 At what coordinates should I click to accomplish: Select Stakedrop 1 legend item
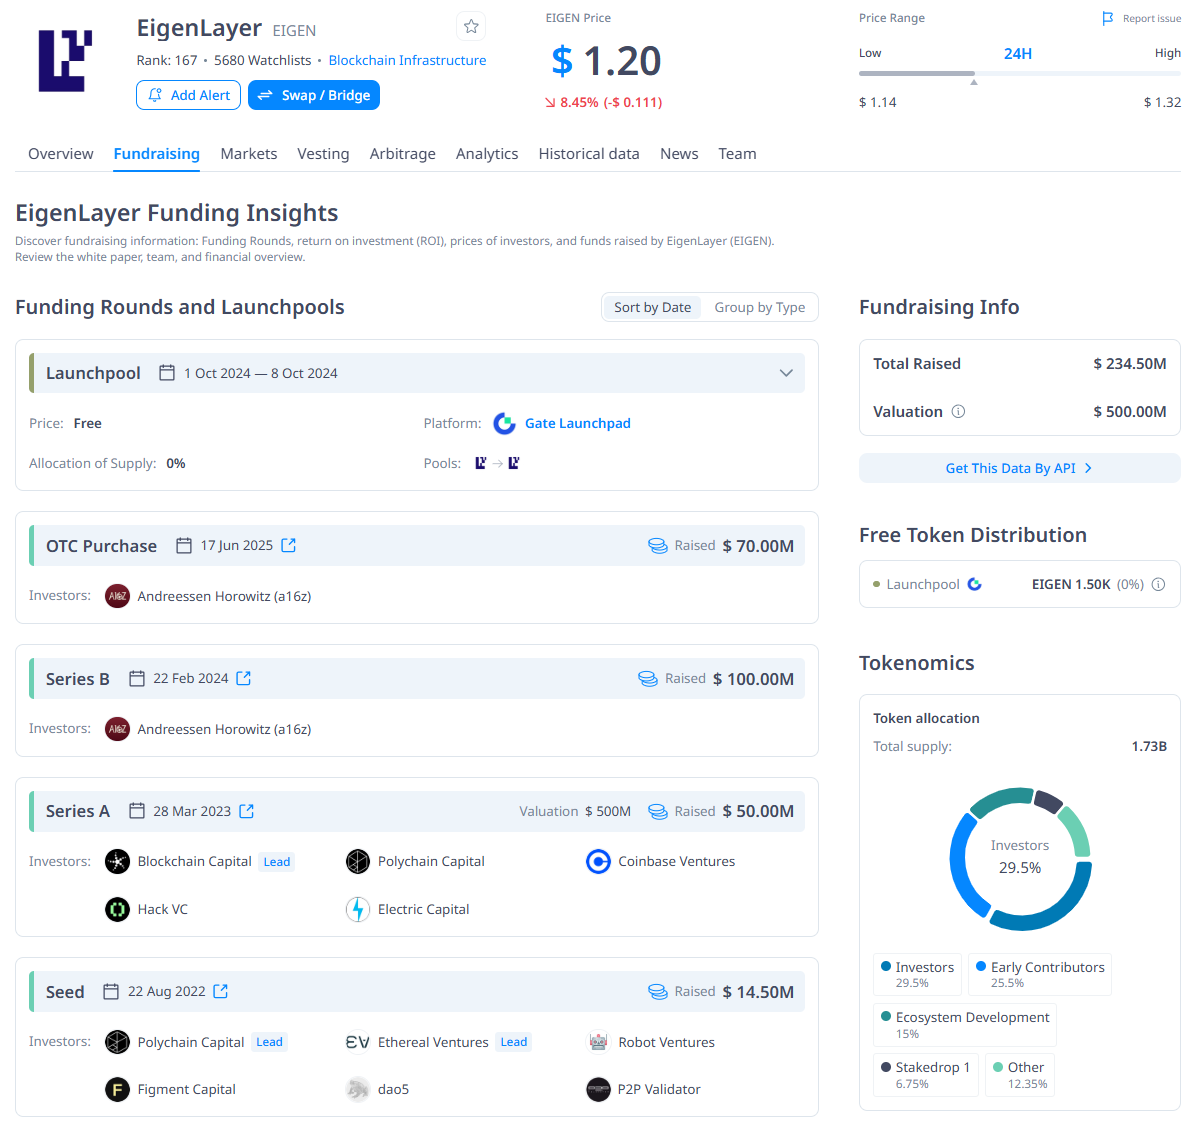point(926,1075)
